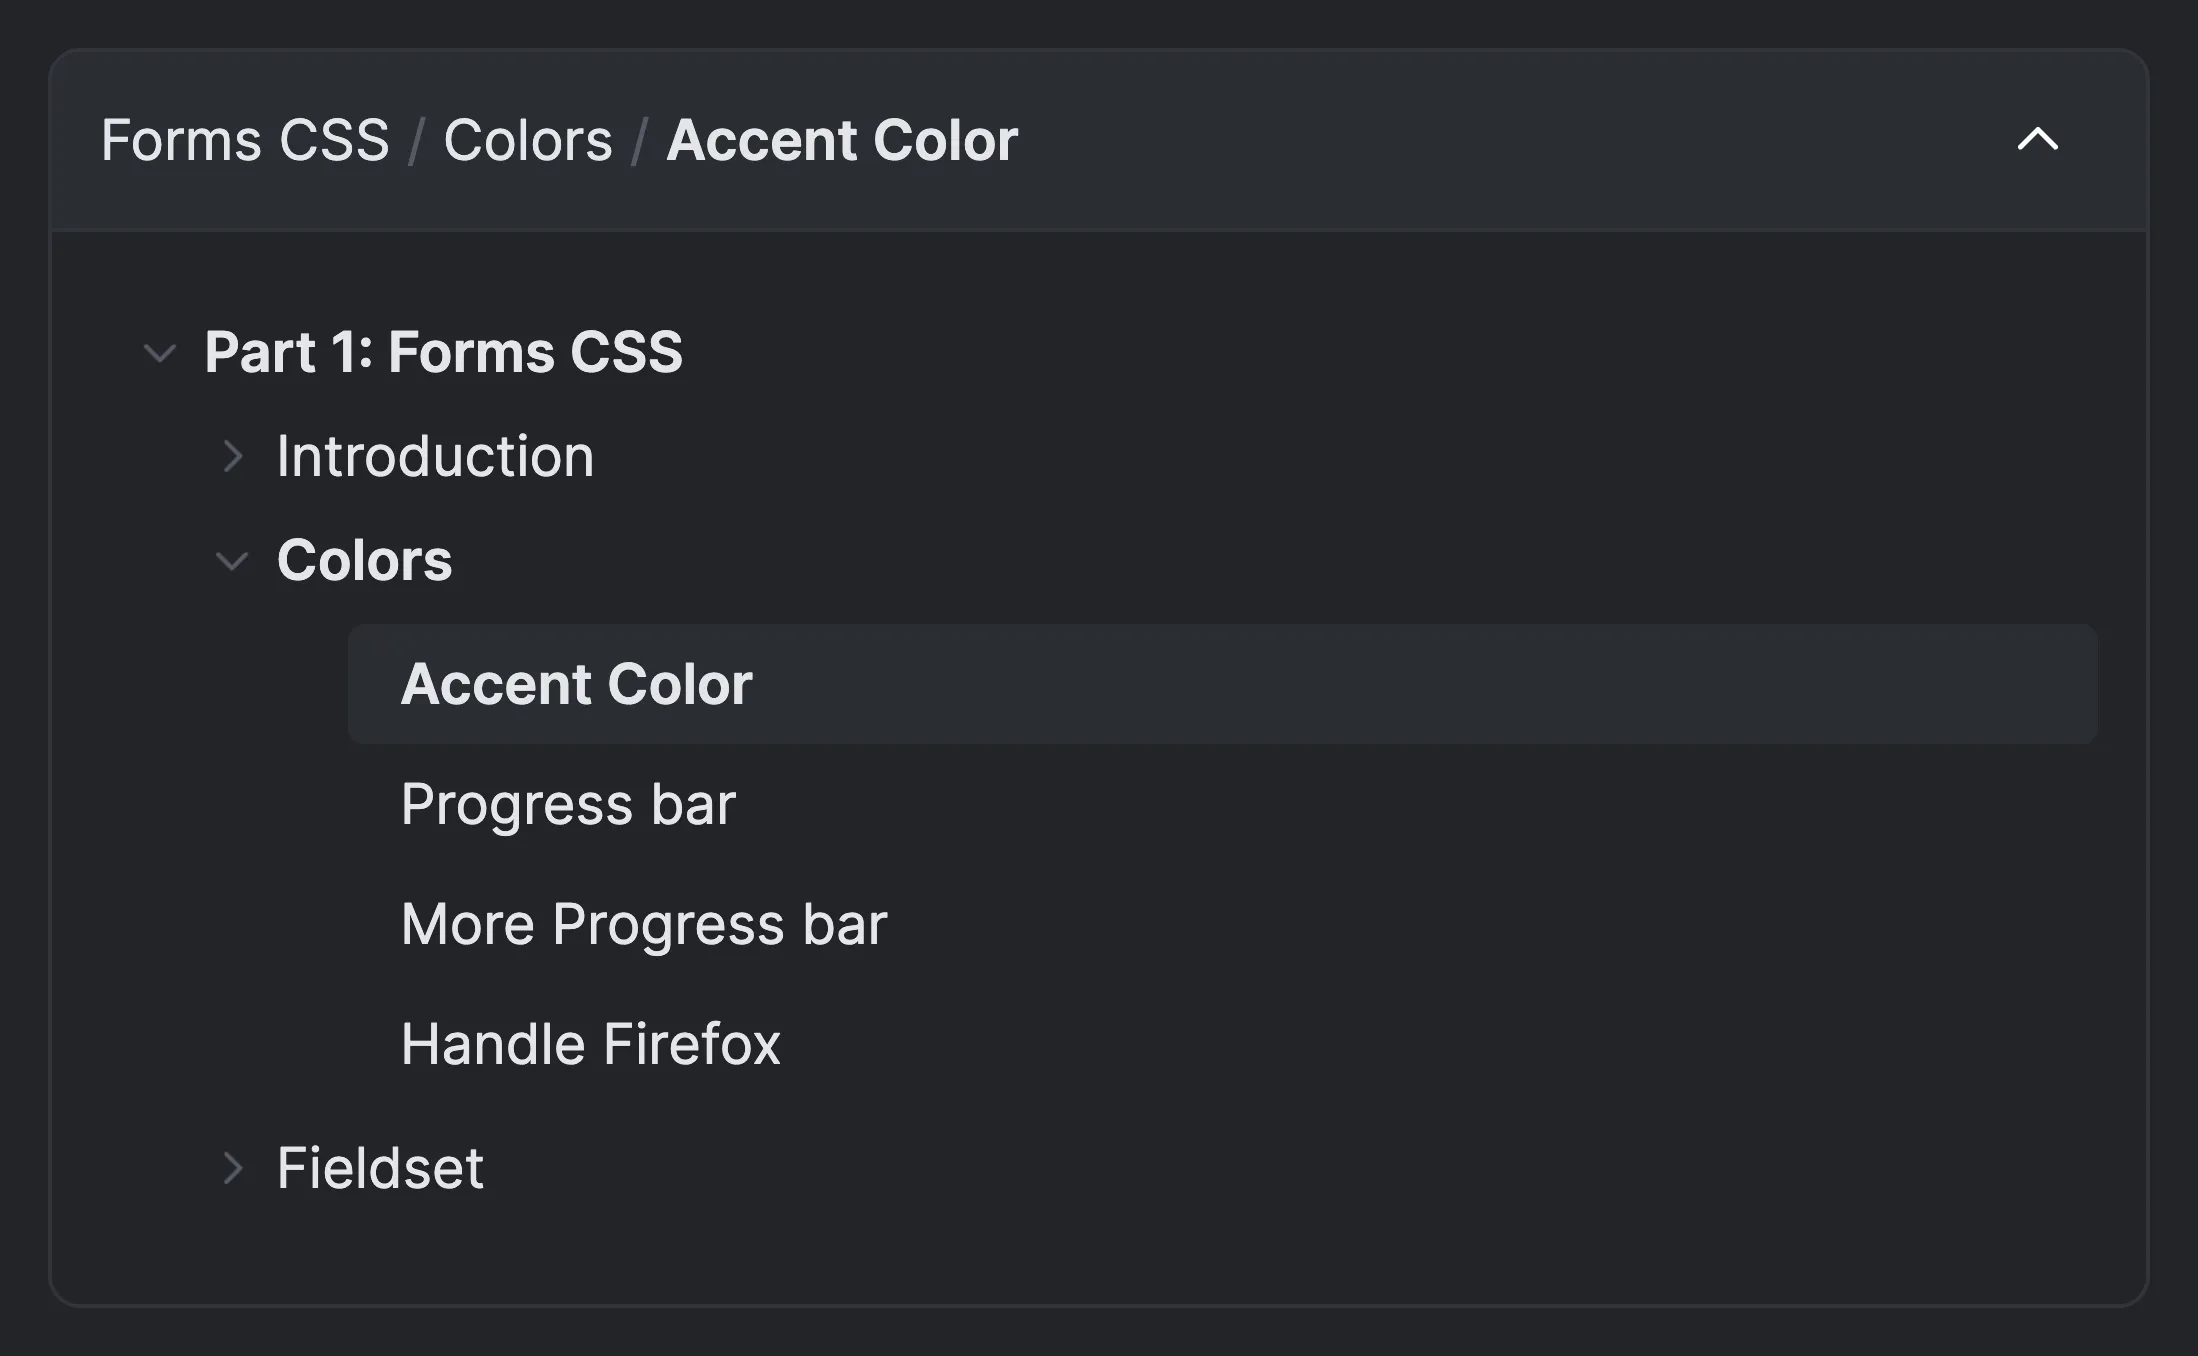Click the upward chevron icon top right
Screen dimensions: 2198x1356
[2038, 138]
